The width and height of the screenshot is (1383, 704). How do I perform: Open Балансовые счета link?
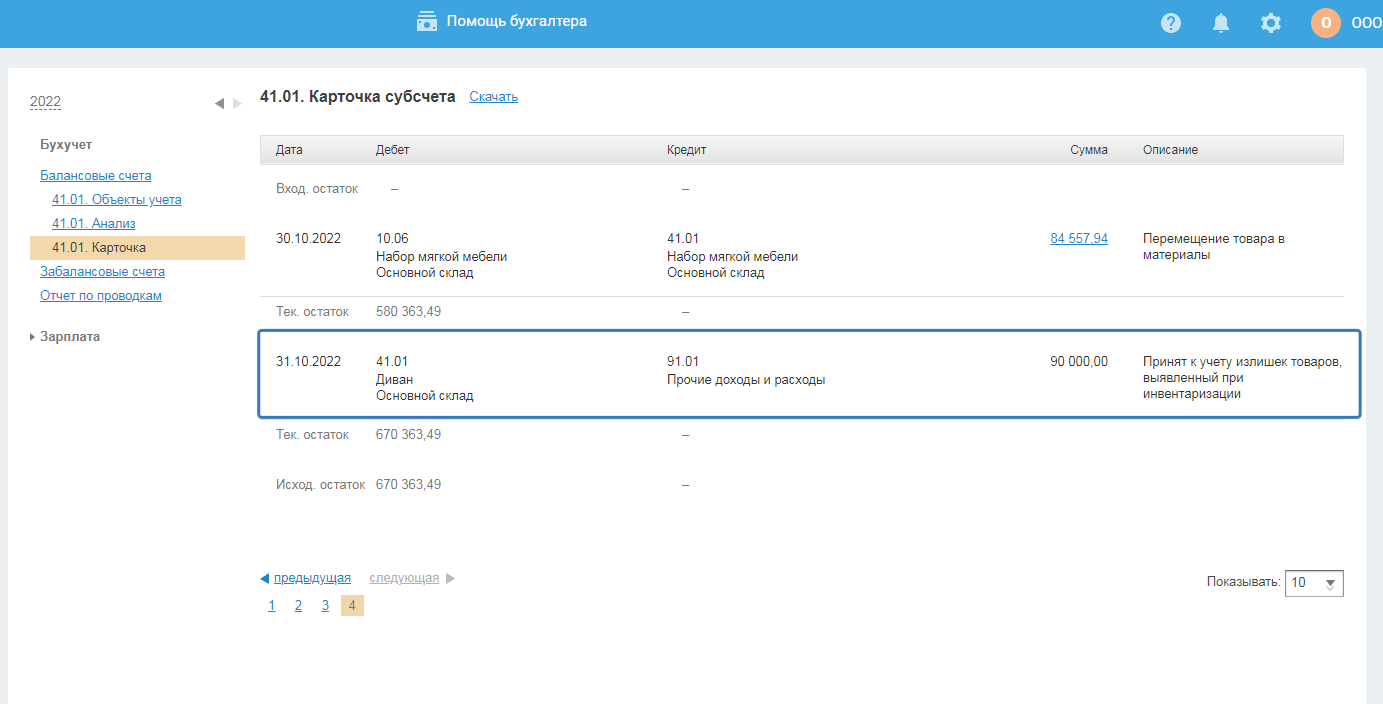click(95, 176)
